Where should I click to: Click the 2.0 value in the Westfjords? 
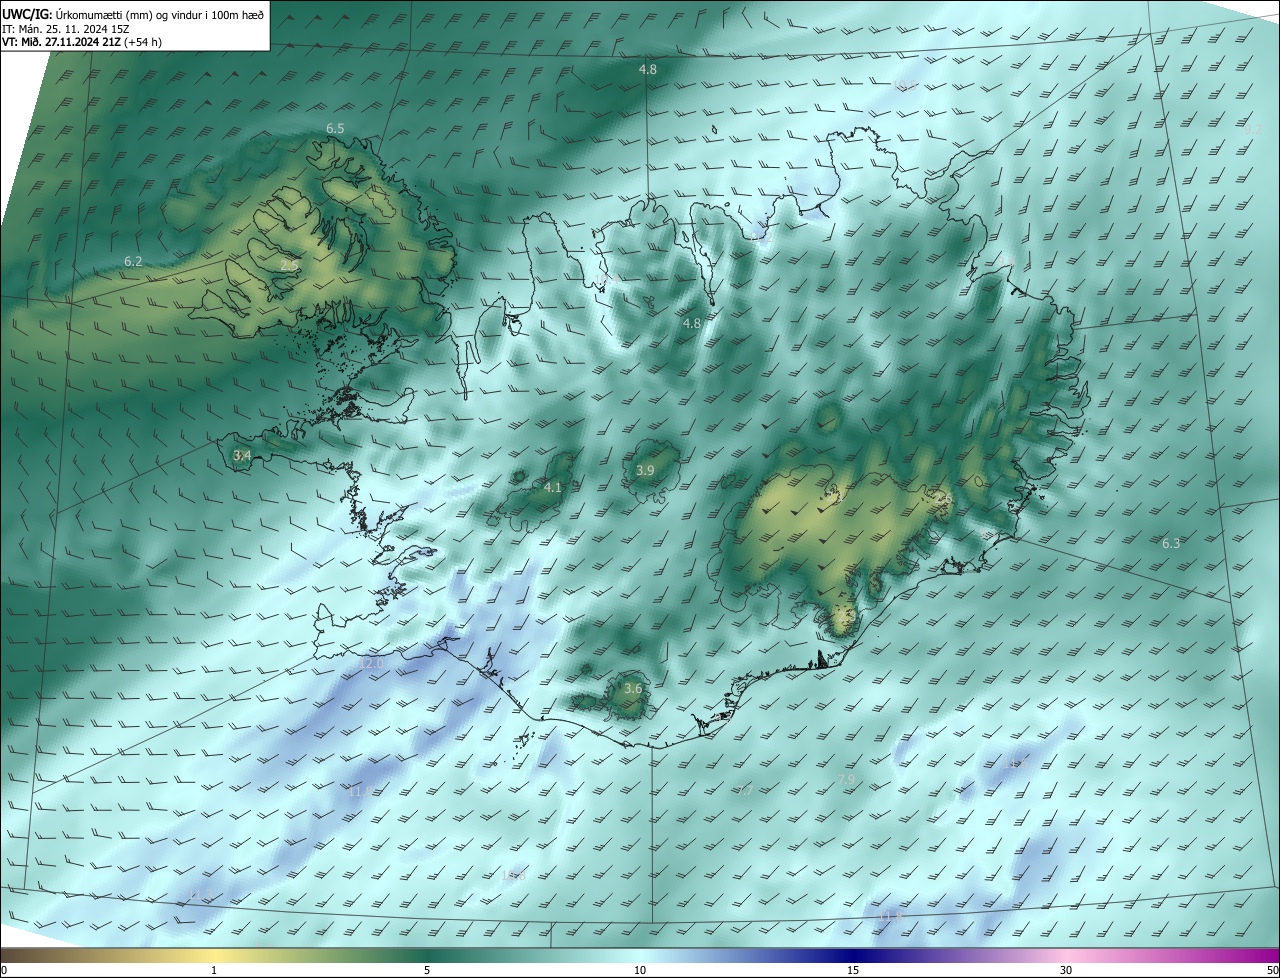(288, 265)
